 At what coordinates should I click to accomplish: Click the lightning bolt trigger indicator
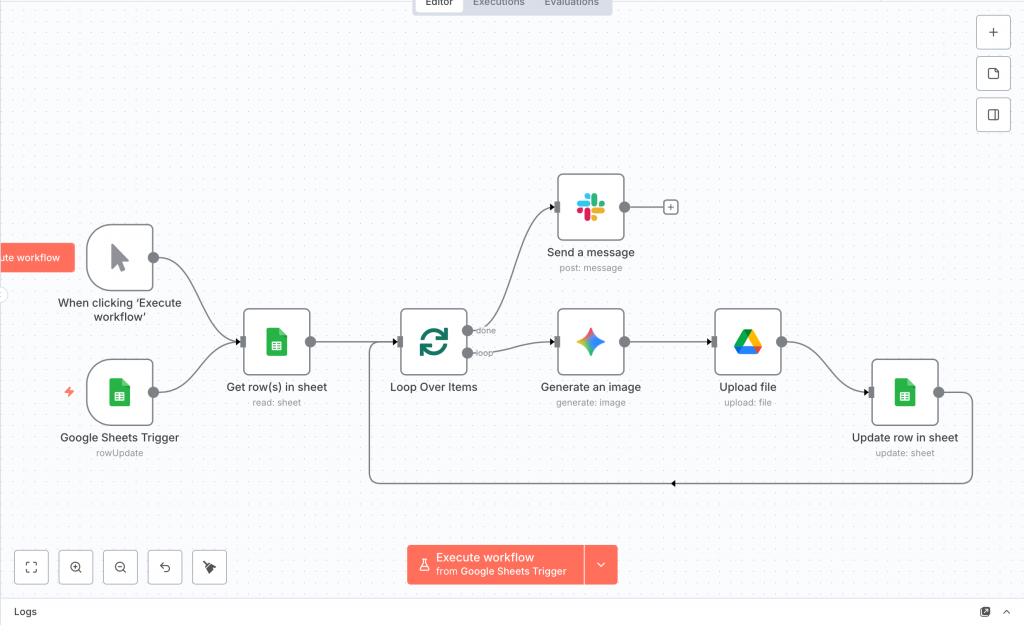pyautogui.click(x=69, y=392)
